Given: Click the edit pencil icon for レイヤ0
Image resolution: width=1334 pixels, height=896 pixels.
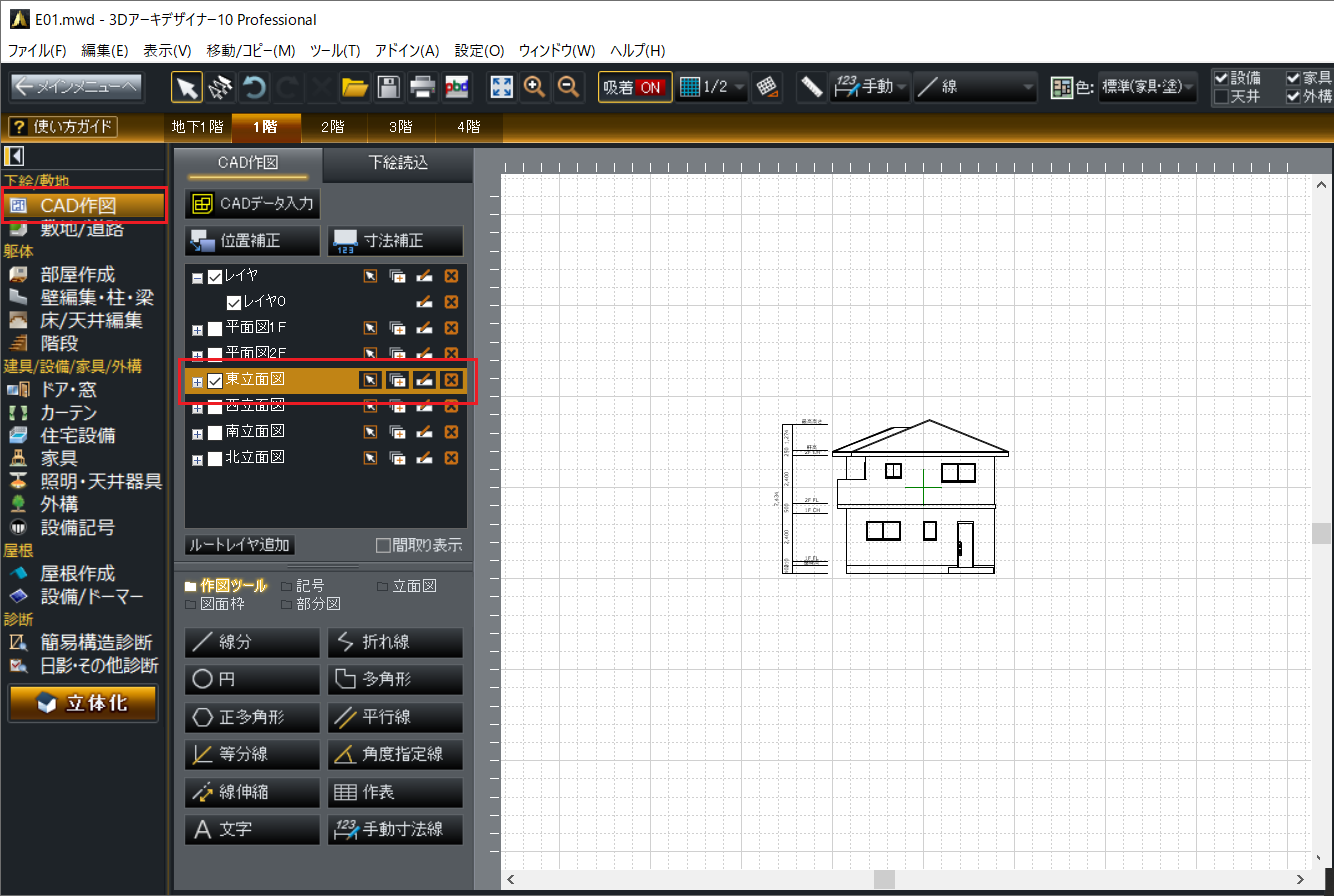Looking at the screenshot, I should coord(424,302).
